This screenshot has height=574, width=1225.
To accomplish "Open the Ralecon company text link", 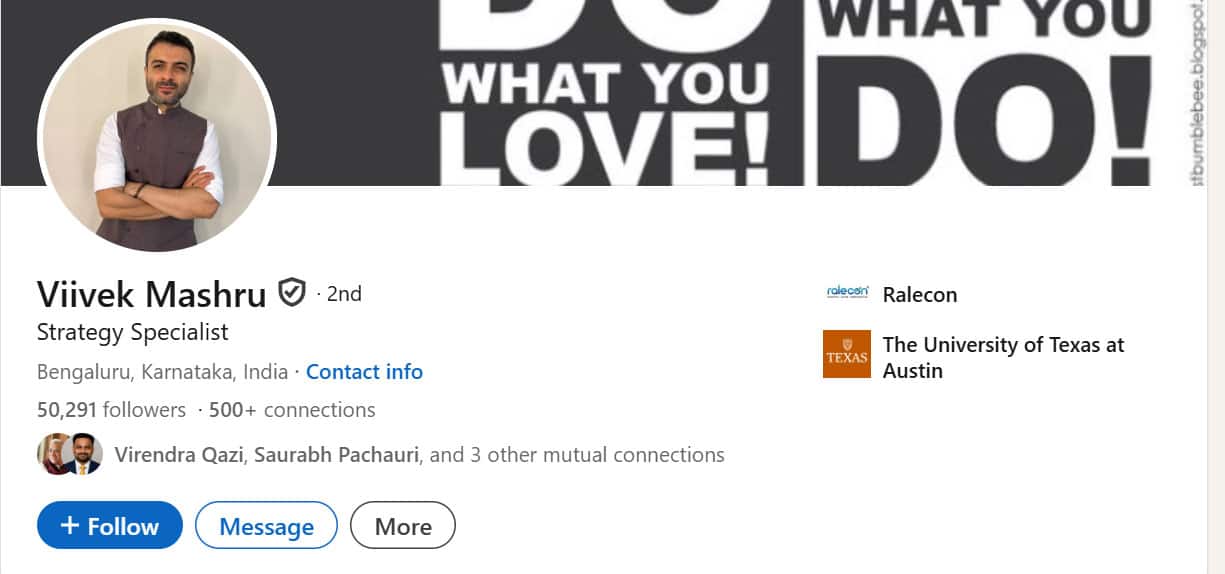I will pyautogui.click(x=919, y=295).
